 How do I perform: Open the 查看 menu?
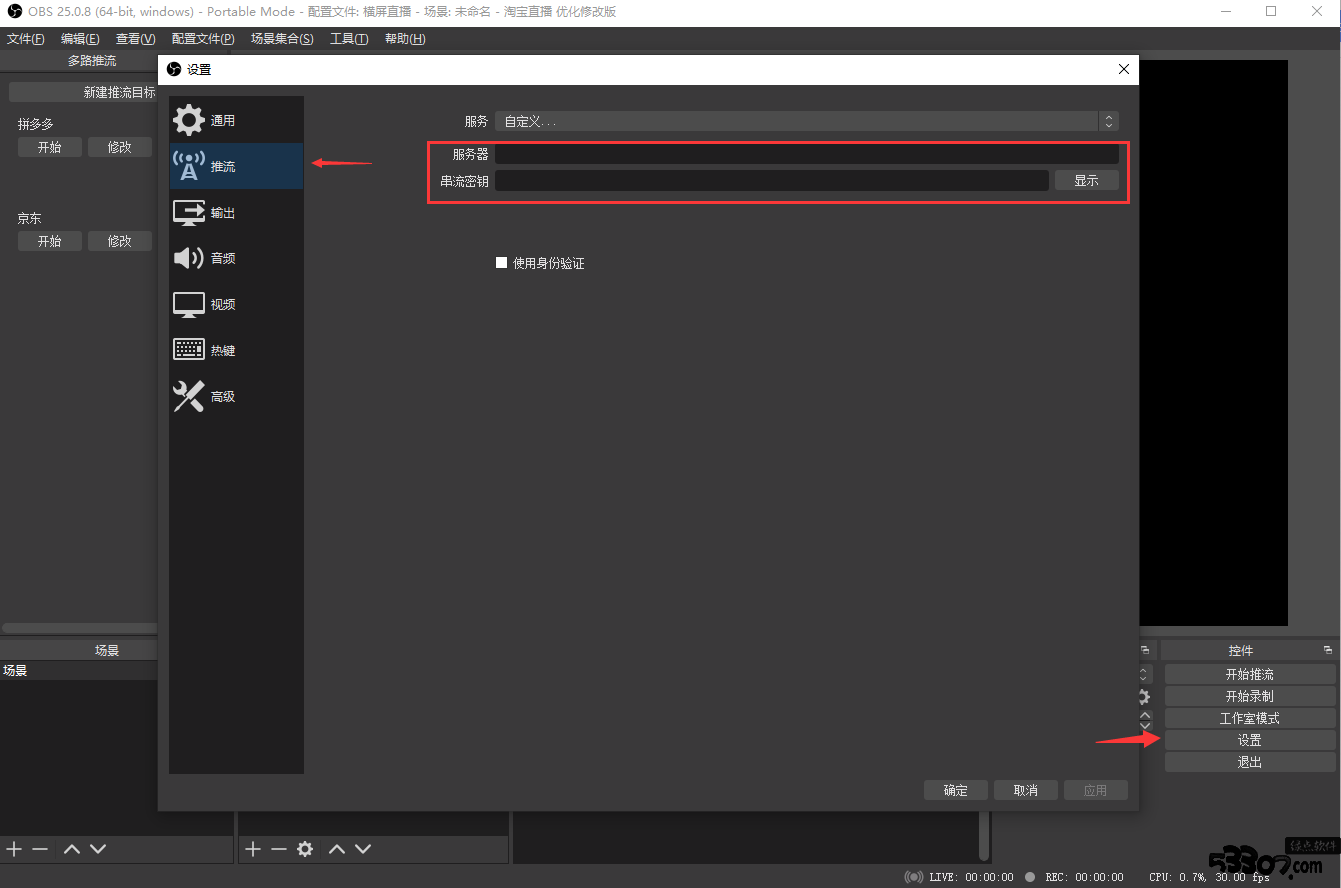(135, 39)
